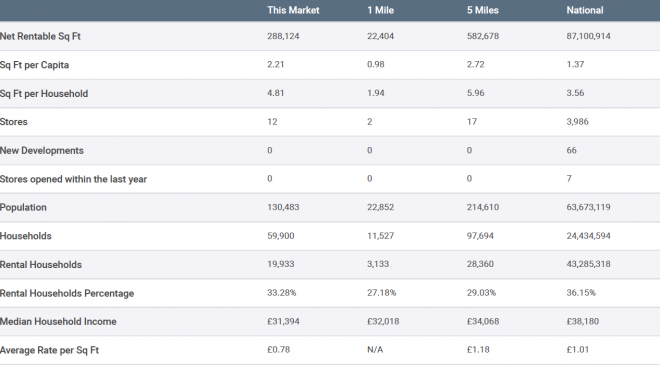The height and width of the screenshot is (365, 660).
Task: Click the N/A average rate cell
Action: click(375, 349)
